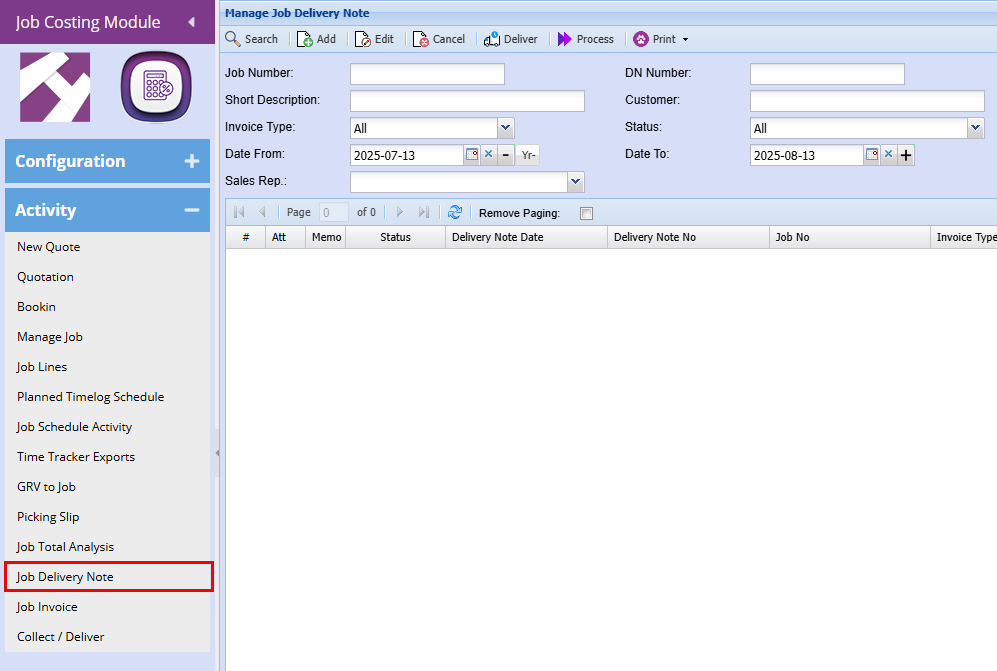This screenshot has width=997, height=671.
Task: Collapse the Job Costing Module sidebar arrow
Action: [x=191, y=22]
